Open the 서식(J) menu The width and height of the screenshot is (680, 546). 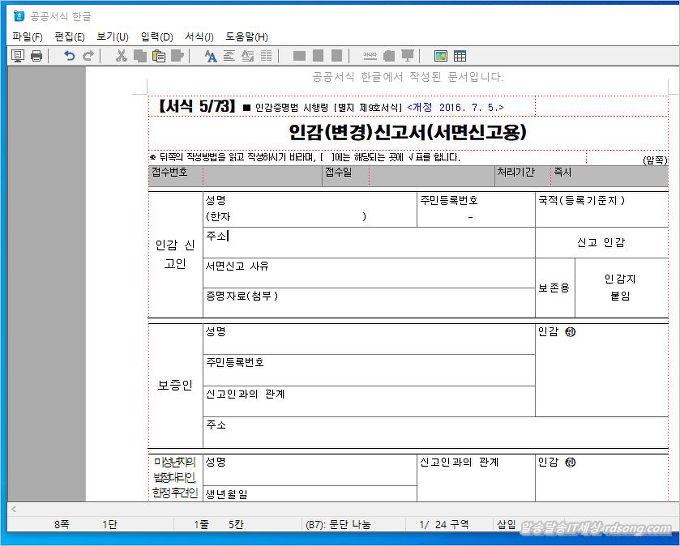(x=199, y=37)
